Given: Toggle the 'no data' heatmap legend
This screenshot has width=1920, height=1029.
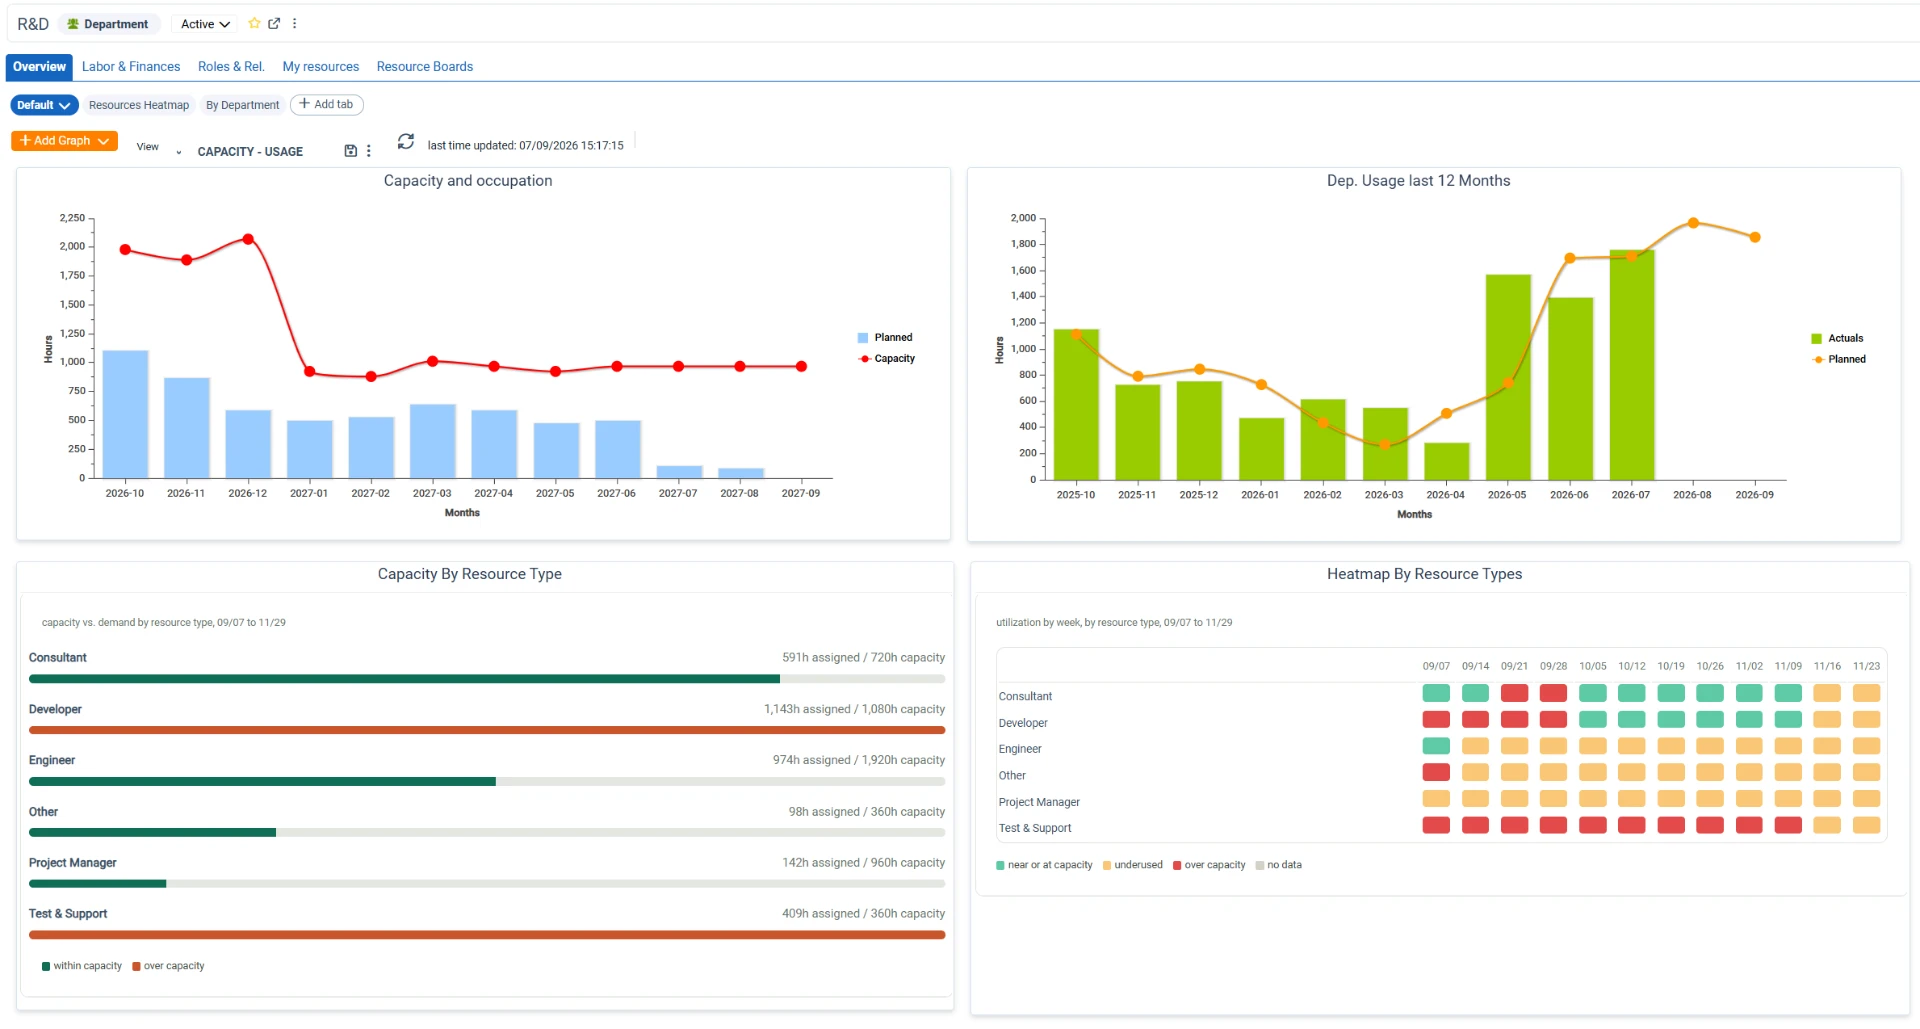Looking at the screenshot, I should coord(1279,866).
